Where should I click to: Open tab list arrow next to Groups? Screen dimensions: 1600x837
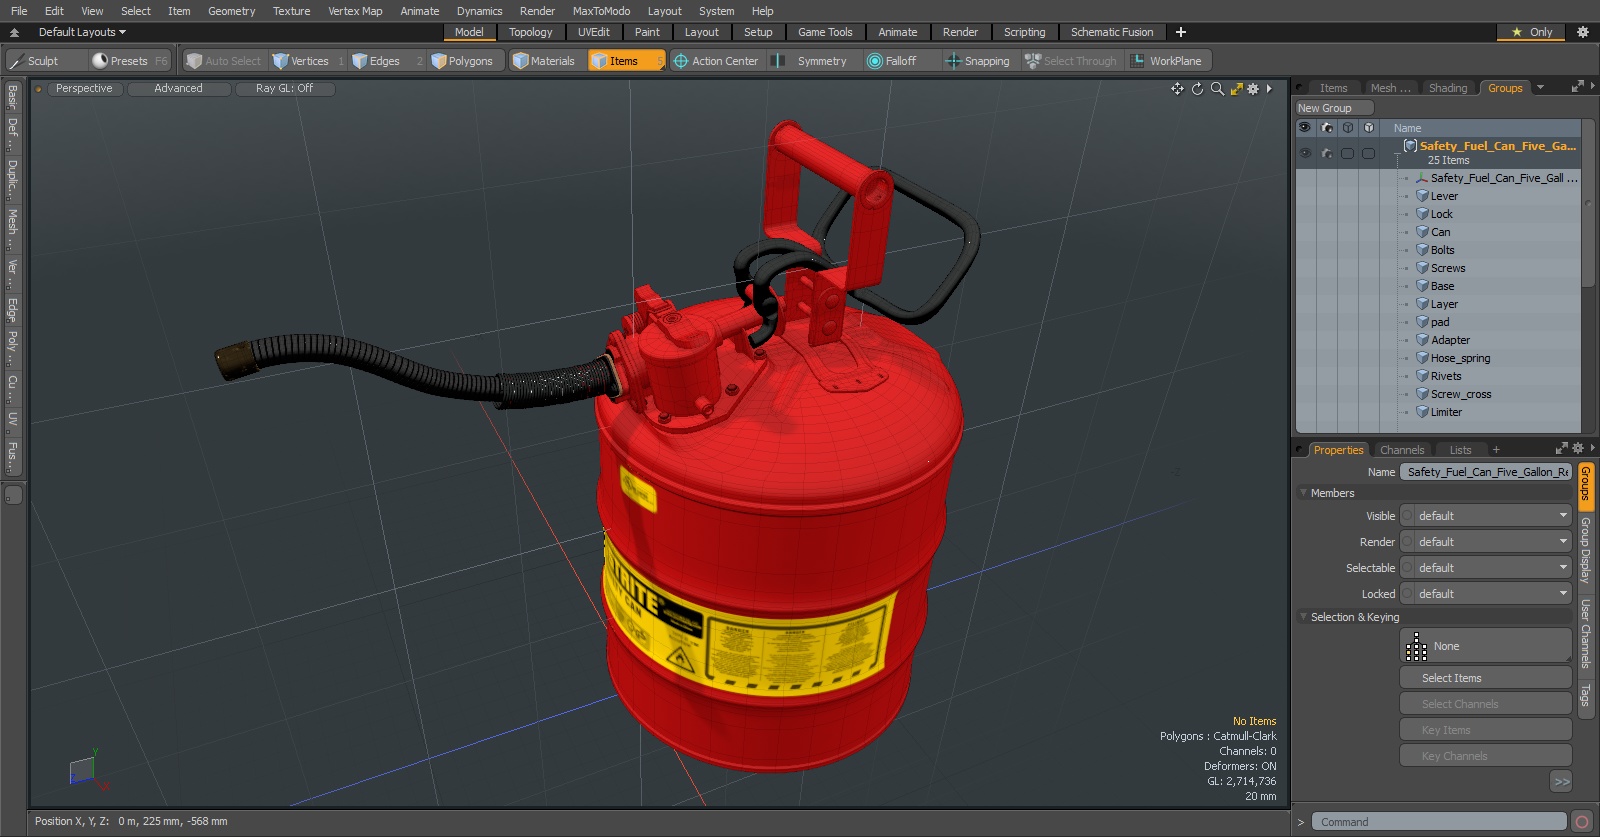(1540, 88)
